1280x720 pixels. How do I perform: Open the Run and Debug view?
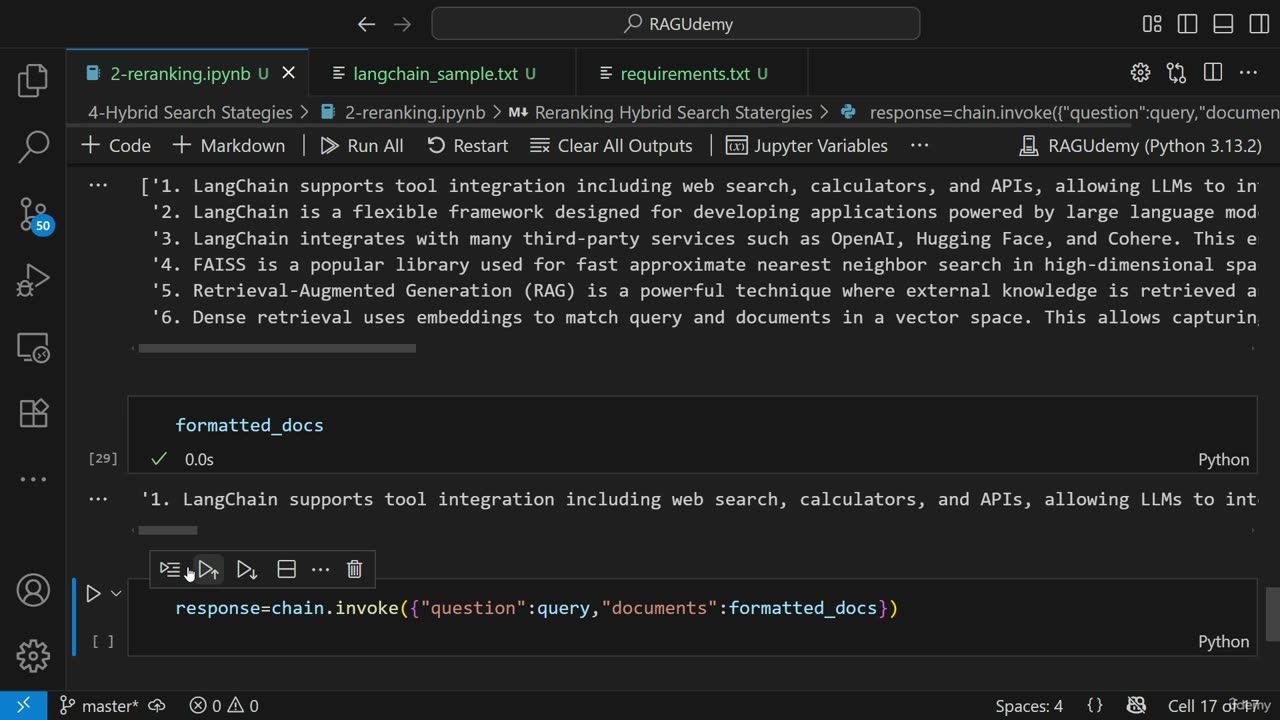tap(33, 281)
